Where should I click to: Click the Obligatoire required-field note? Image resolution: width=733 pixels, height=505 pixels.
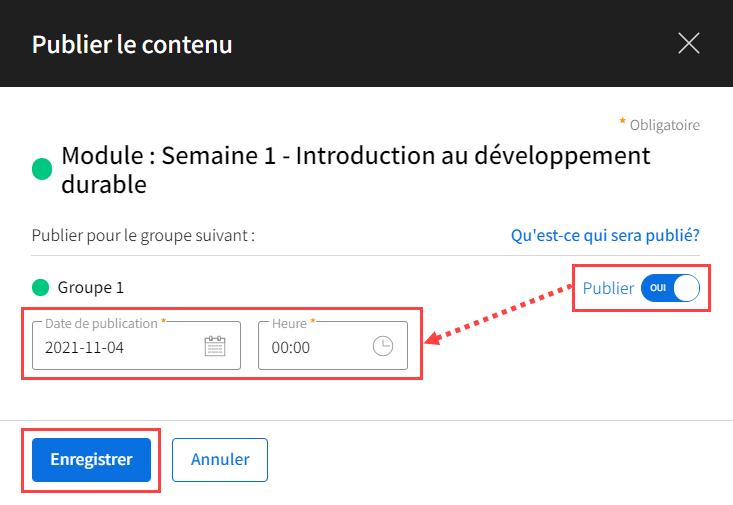[660, 125]
